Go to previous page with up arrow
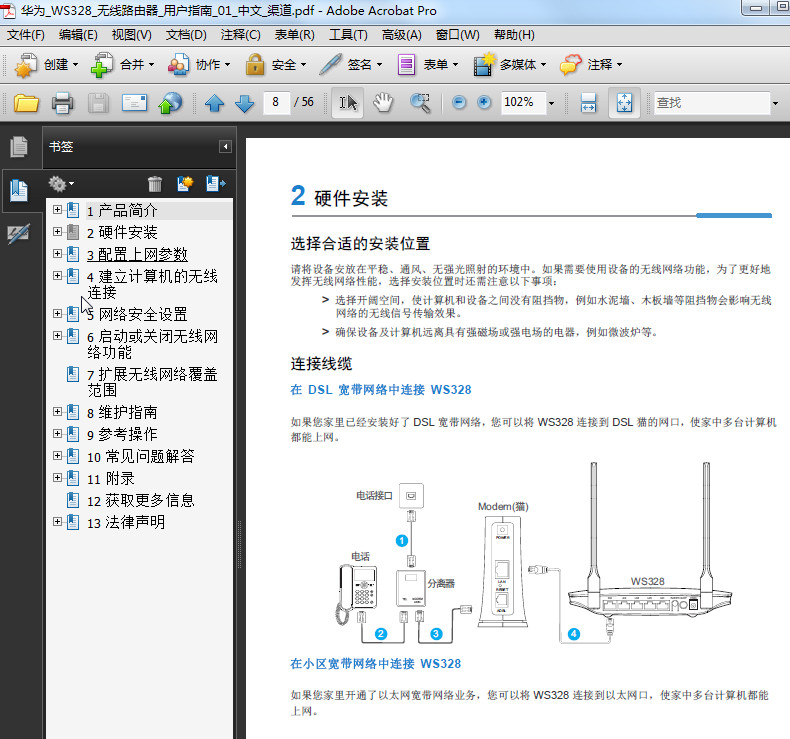This screenshot has width=790, height=739. click(x=215, y=103)
